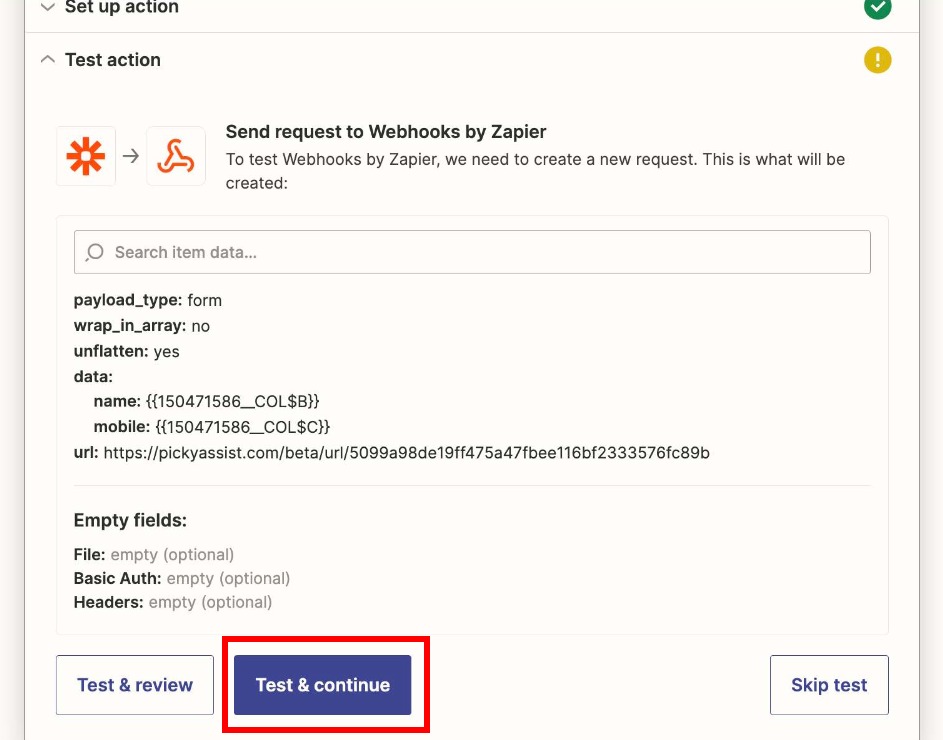Click the magnifier icon in the search box
Image resolution: width=943 pixels, height=740 pixels.
pyautogui.click(x=94, y=252)
